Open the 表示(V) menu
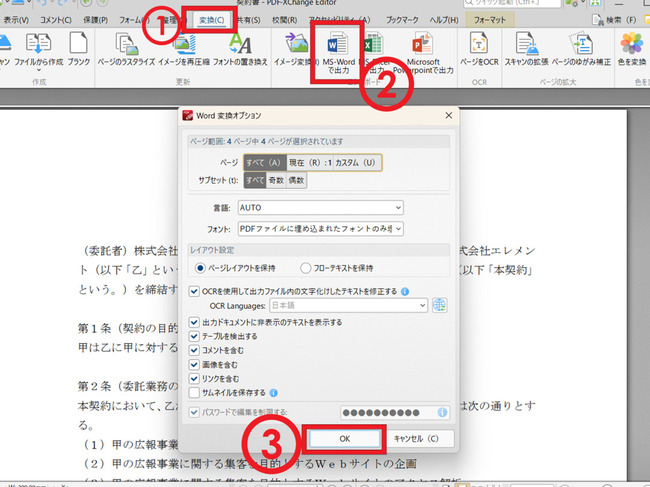The width and height of the screenshot is (650, 487). (x=16, y=20)
